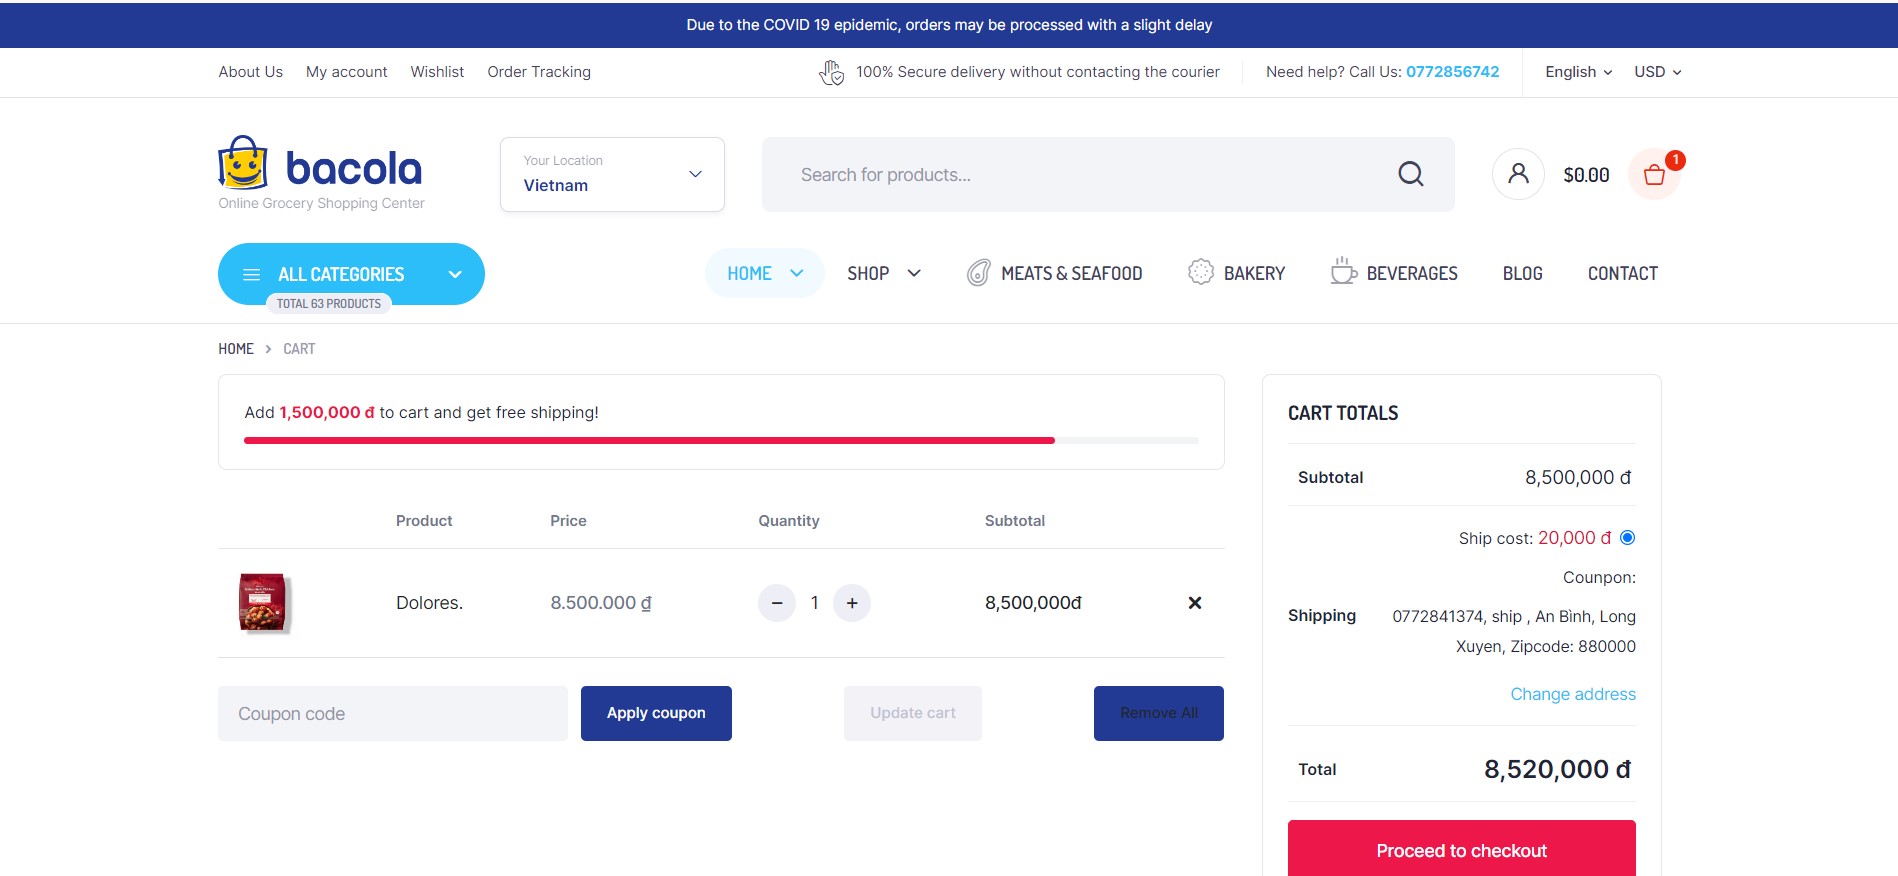Screen dimensions: 1898x876
Task: Open the English language dropdown
Action: pyautogui.click(x=1578, y=72)
